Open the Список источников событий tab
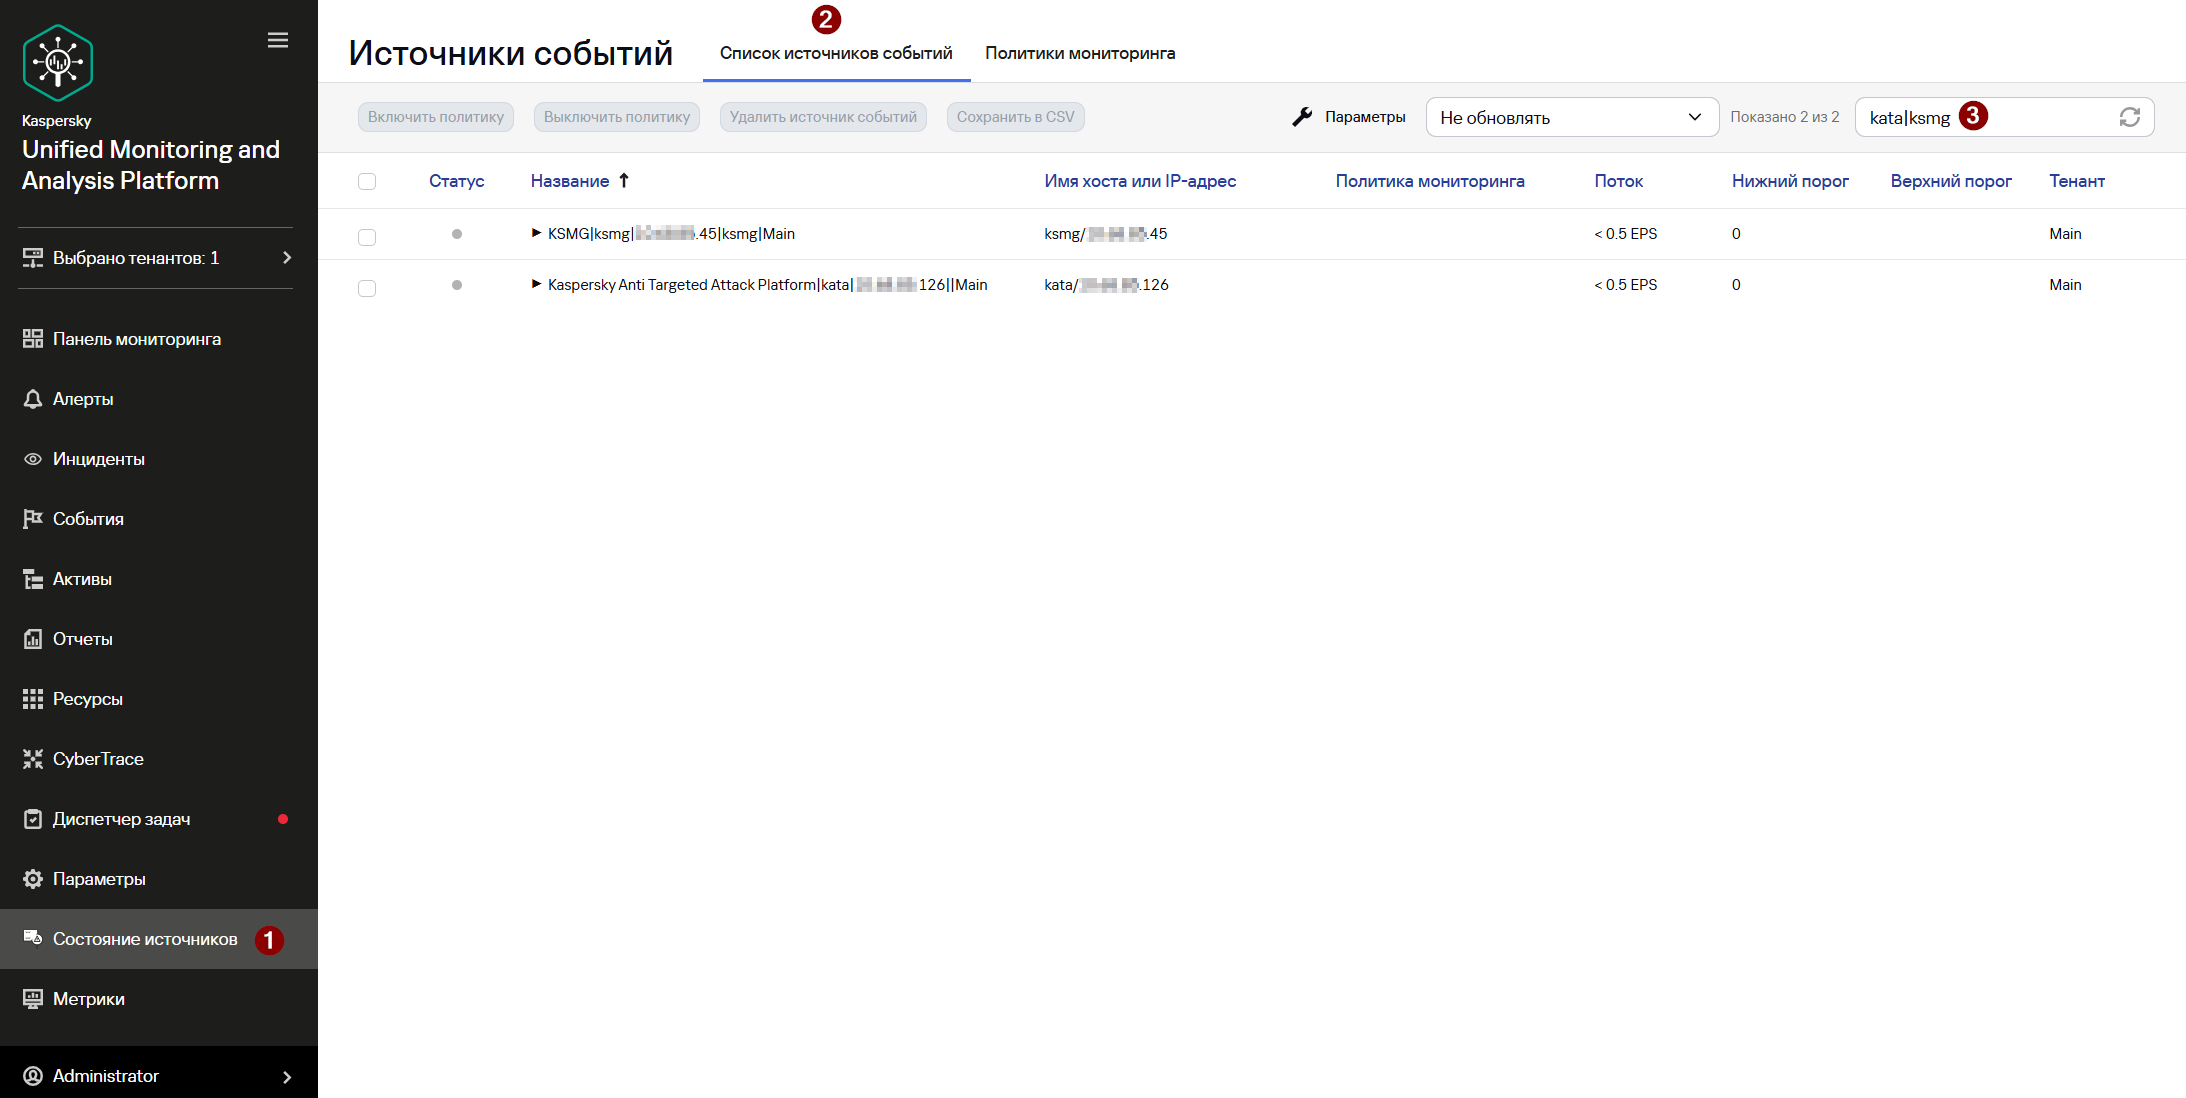Viewport: 2186px width, 1098px height. click(x=836, y=53)
